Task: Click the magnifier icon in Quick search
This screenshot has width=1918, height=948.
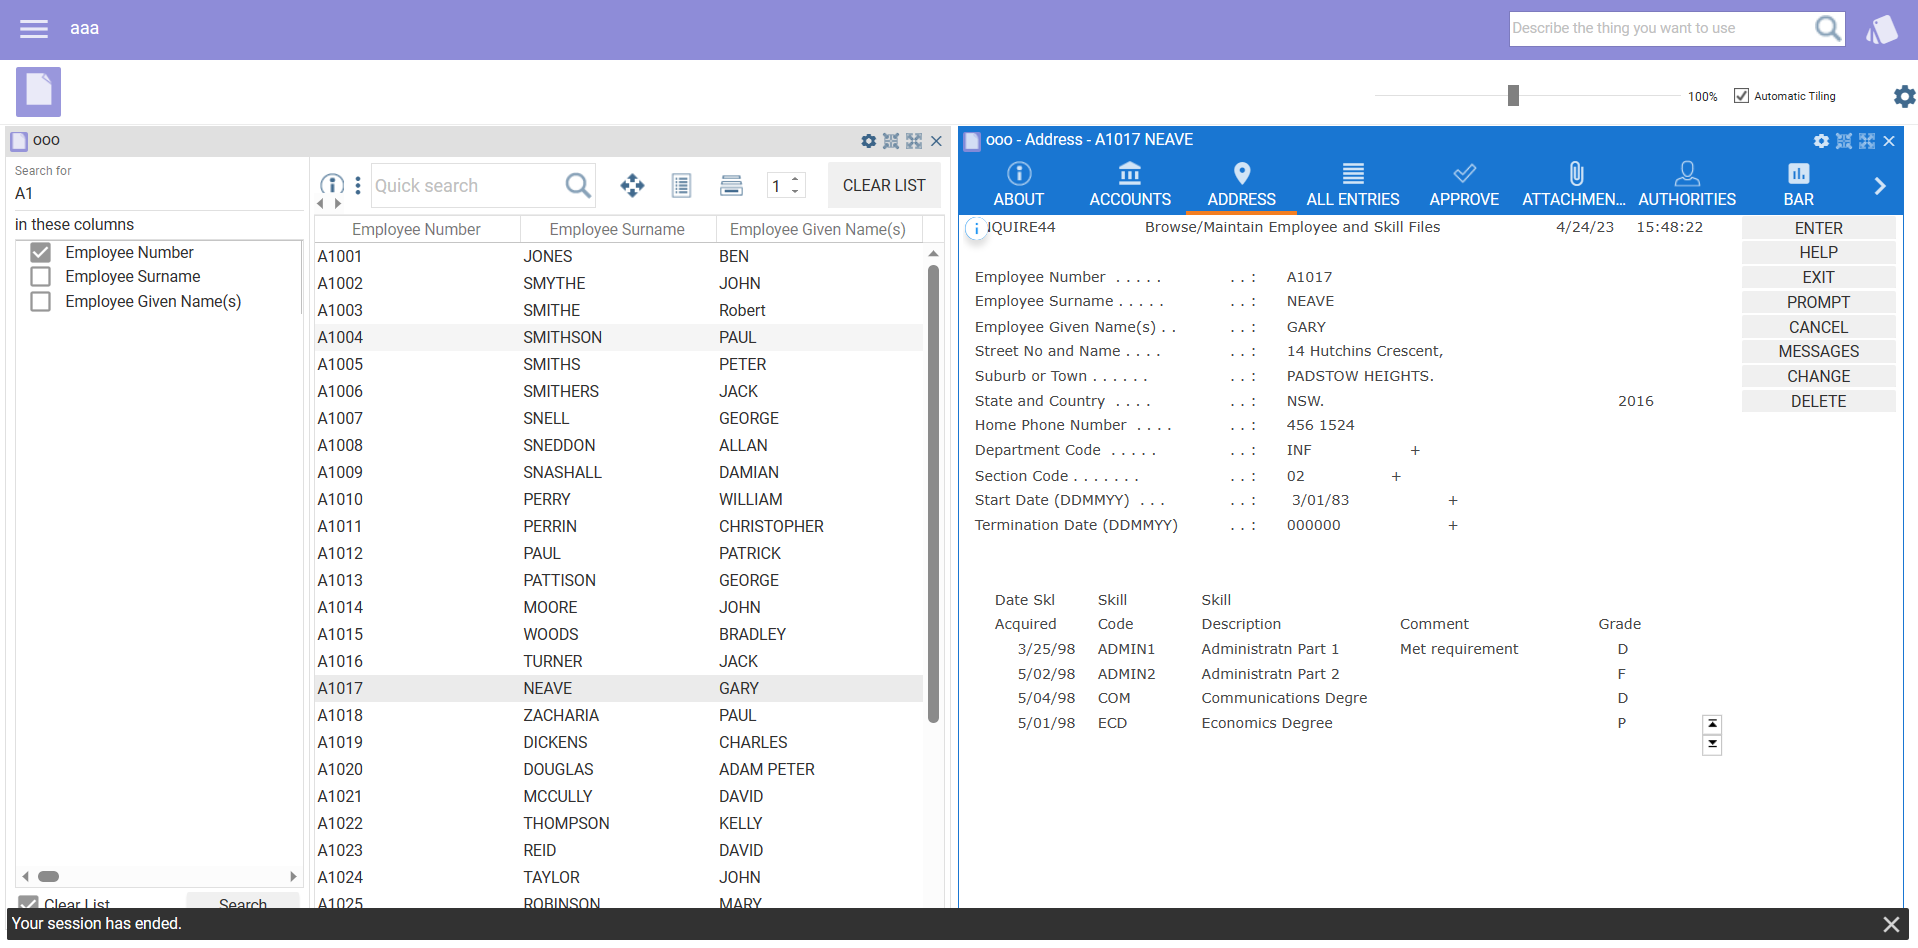Action: click(x=578, y=185)
